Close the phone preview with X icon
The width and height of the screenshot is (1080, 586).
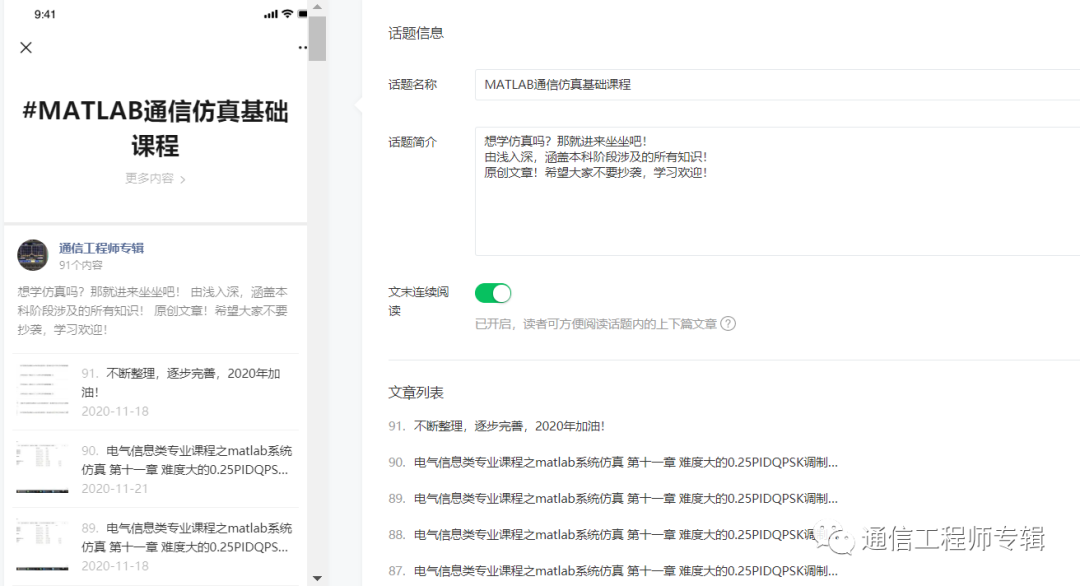point(26,48)
